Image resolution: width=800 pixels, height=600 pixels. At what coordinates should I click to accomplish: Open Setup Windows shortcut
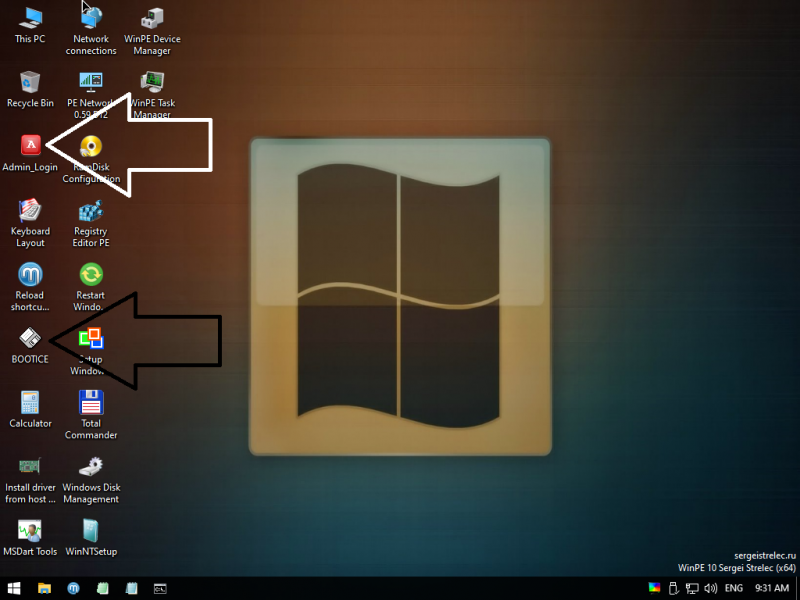tap(91, 352)
